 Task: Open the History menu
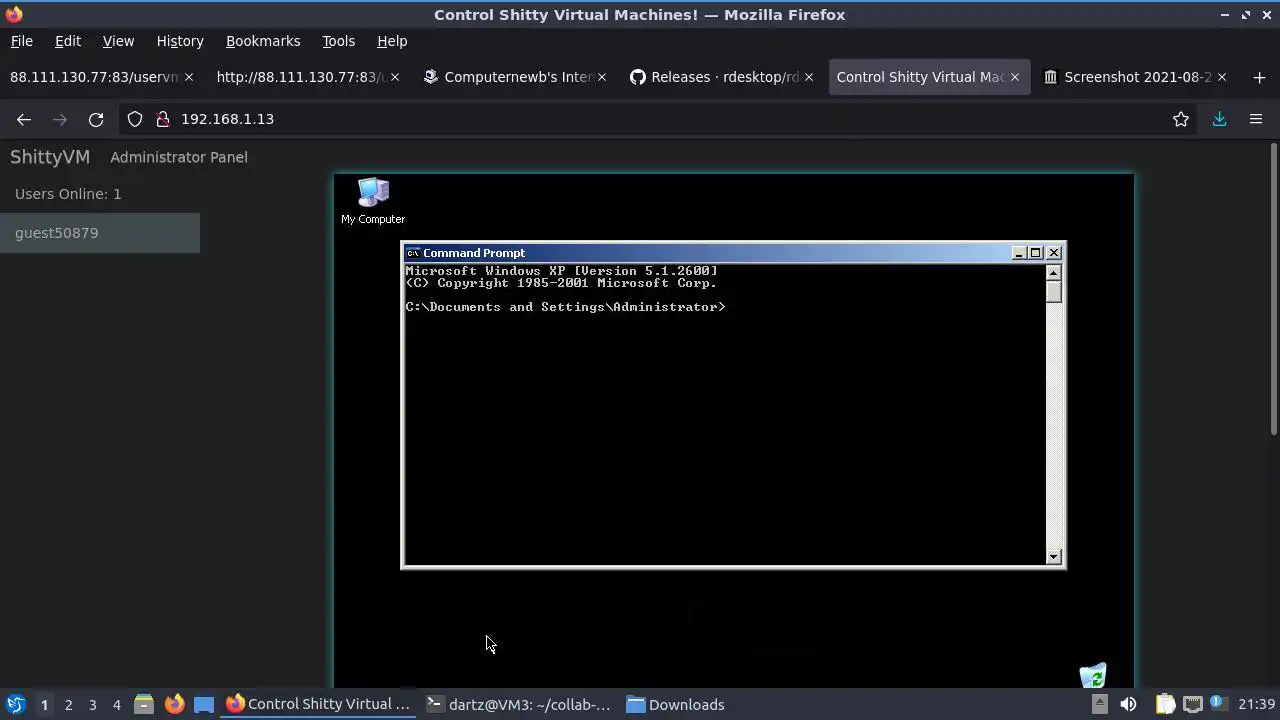click(180, 41)
